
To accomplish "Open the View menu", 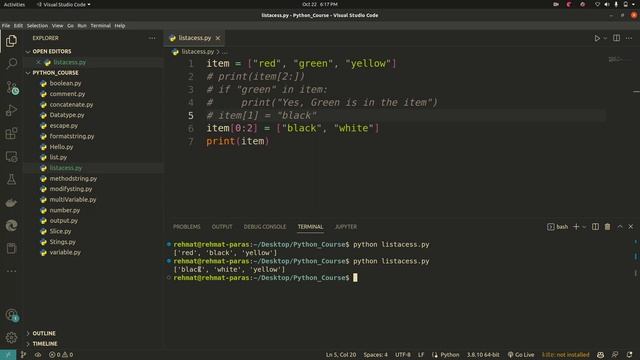I will click(57, 26).
